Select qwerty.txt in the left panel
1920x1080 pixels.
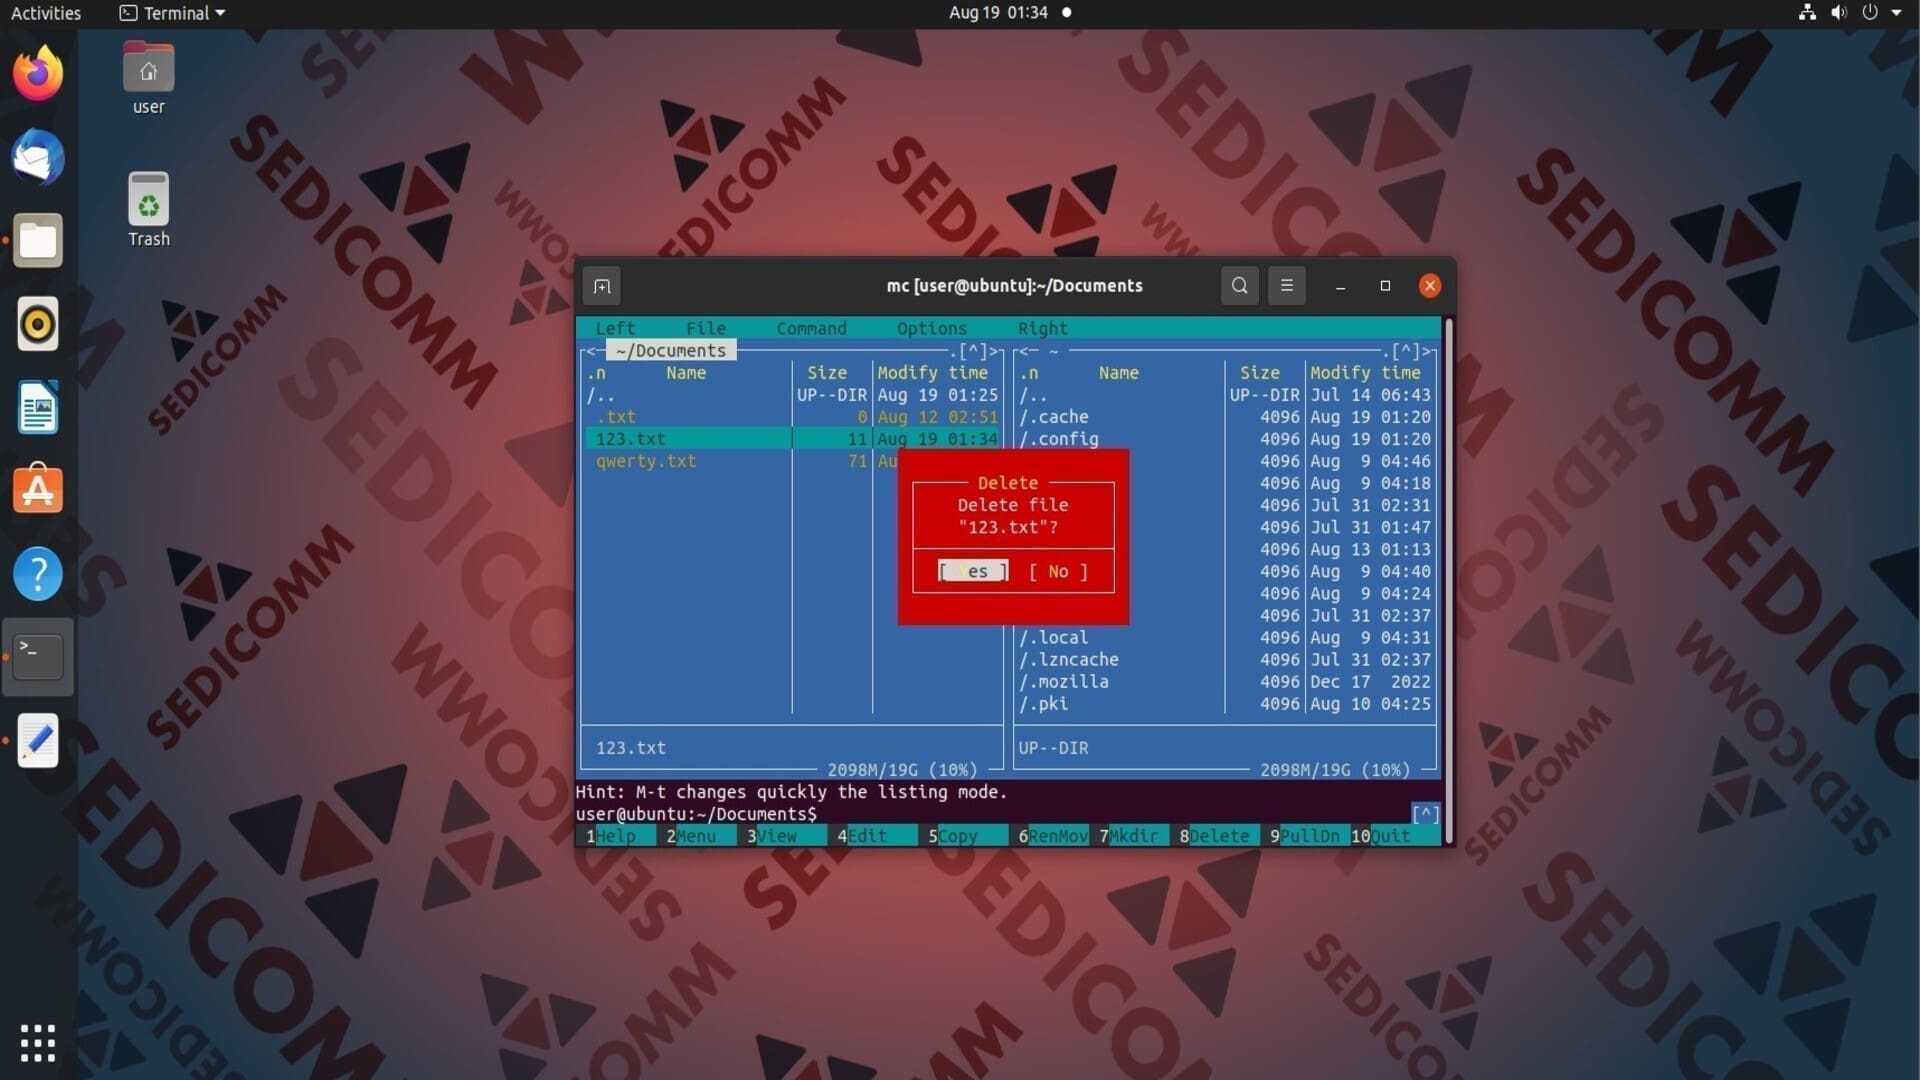[646, 461]
